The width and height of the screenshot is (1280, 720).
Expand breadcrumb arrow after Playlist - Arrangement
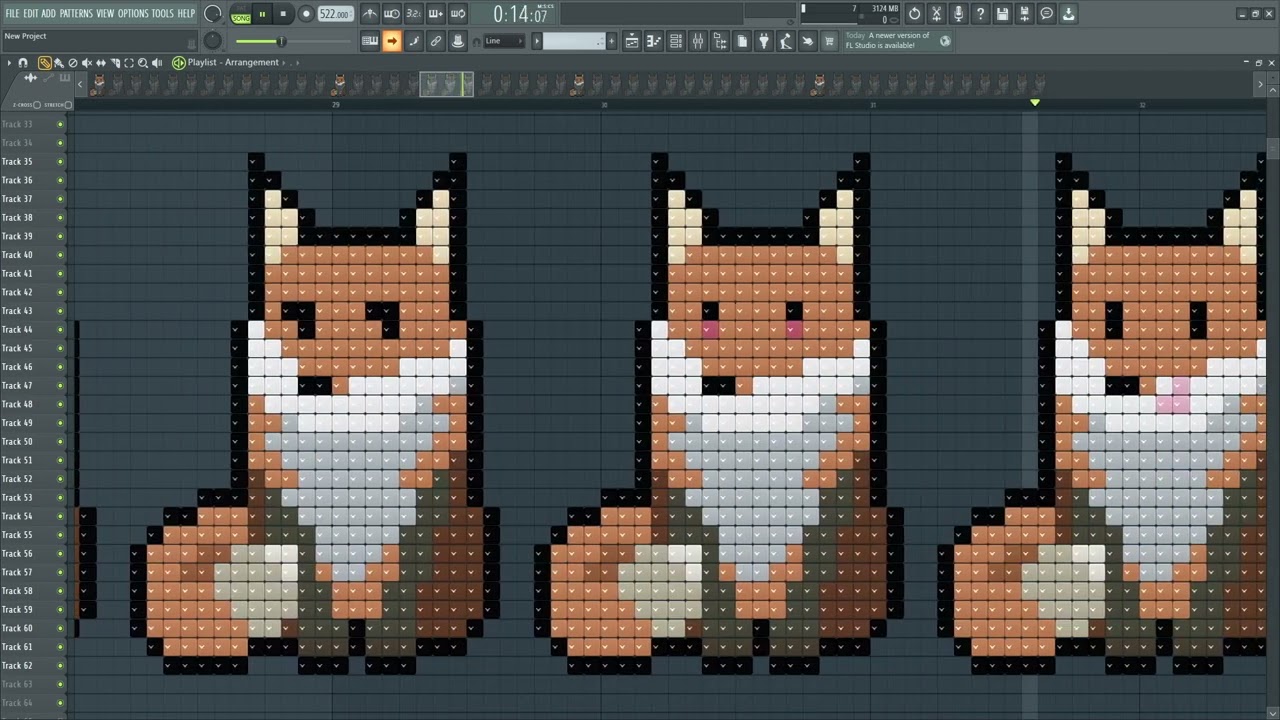[x=284, y=62]
